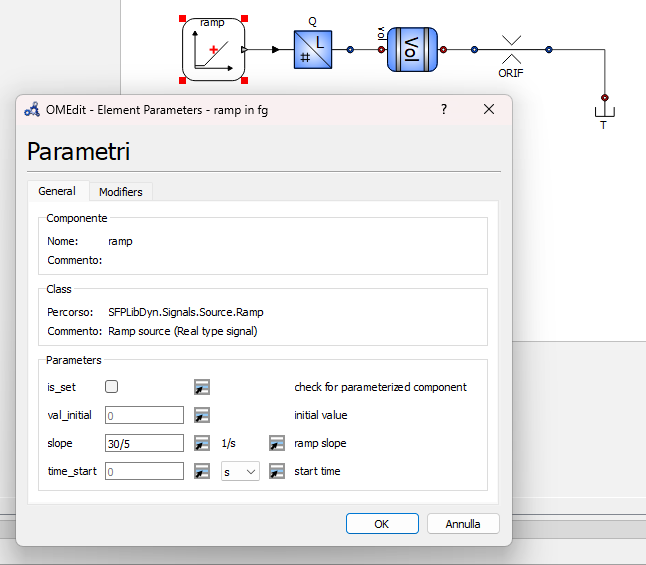Image resolution: width=646 pixels, height=565 pixels.
Task: Click the icon right of the s dropdown
Action: (x=277, y=471)
